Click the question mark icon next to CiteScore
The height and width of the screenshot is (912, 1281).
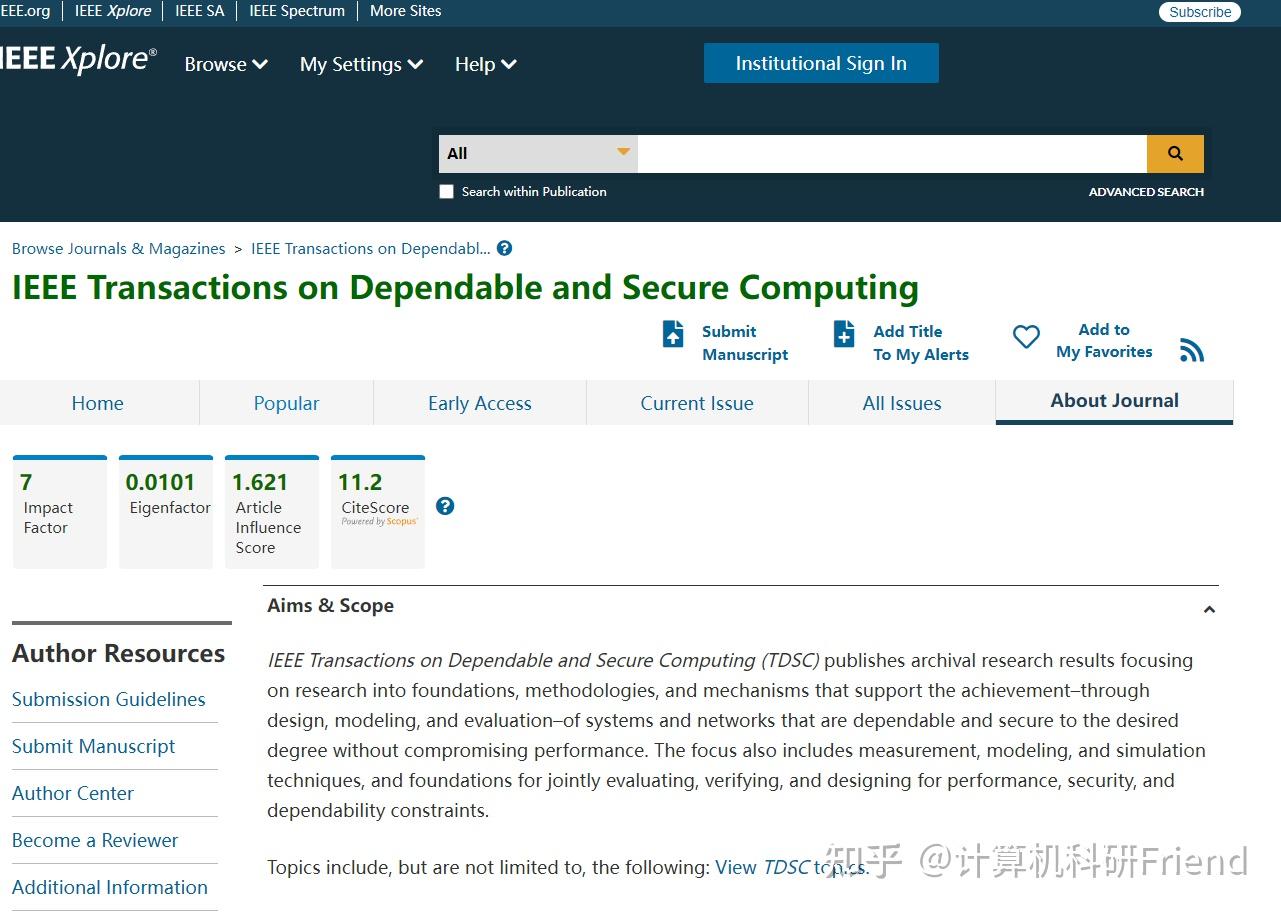[444, 506]
